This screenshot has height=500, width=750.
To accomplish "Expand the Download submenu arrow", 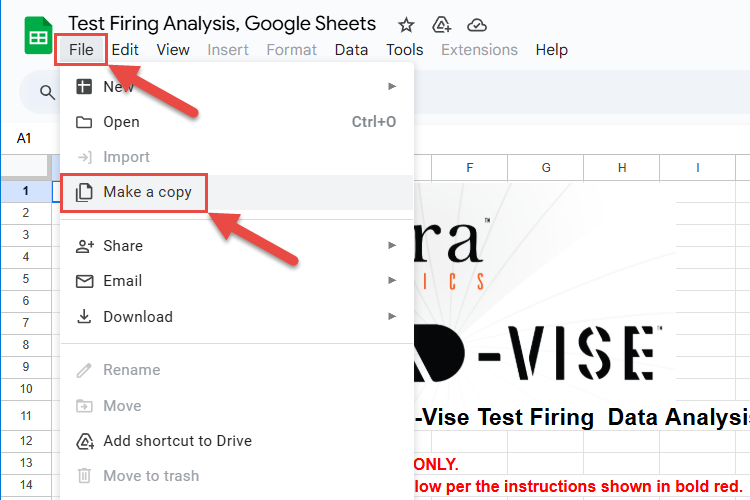I will pos(392,316).
